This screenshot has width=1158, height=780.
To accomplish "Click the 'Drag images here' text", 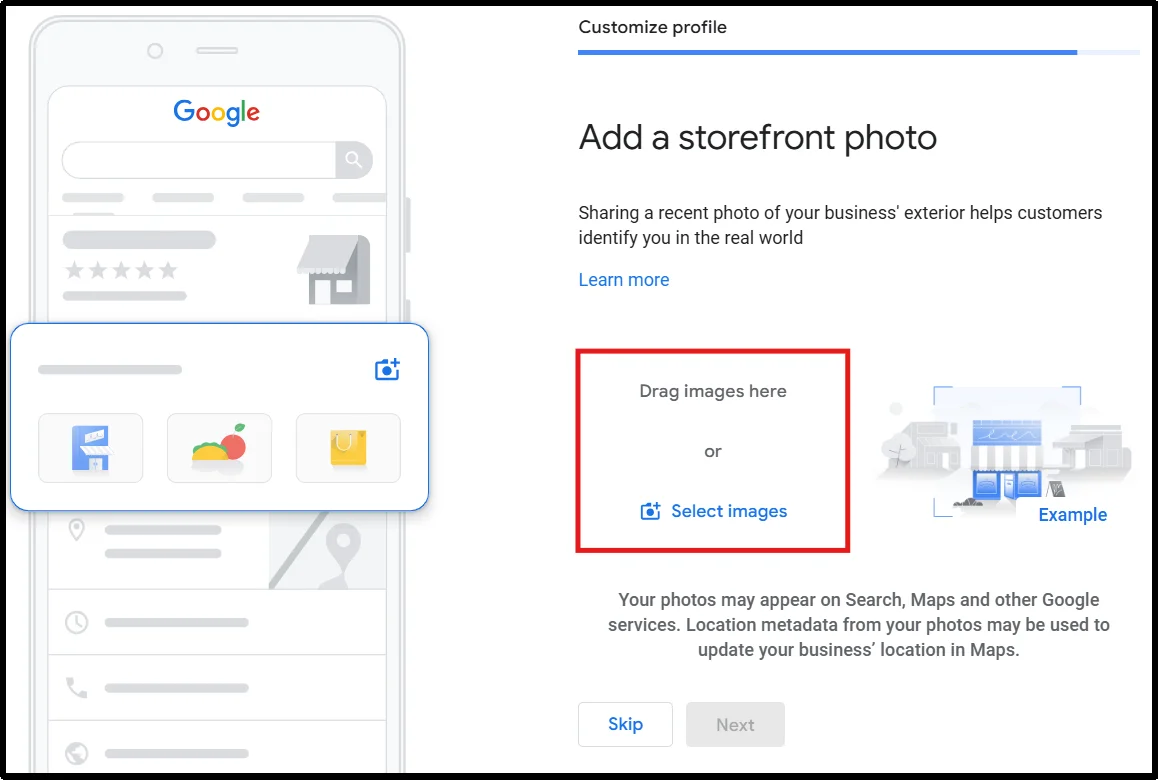I will pos(713,391).
